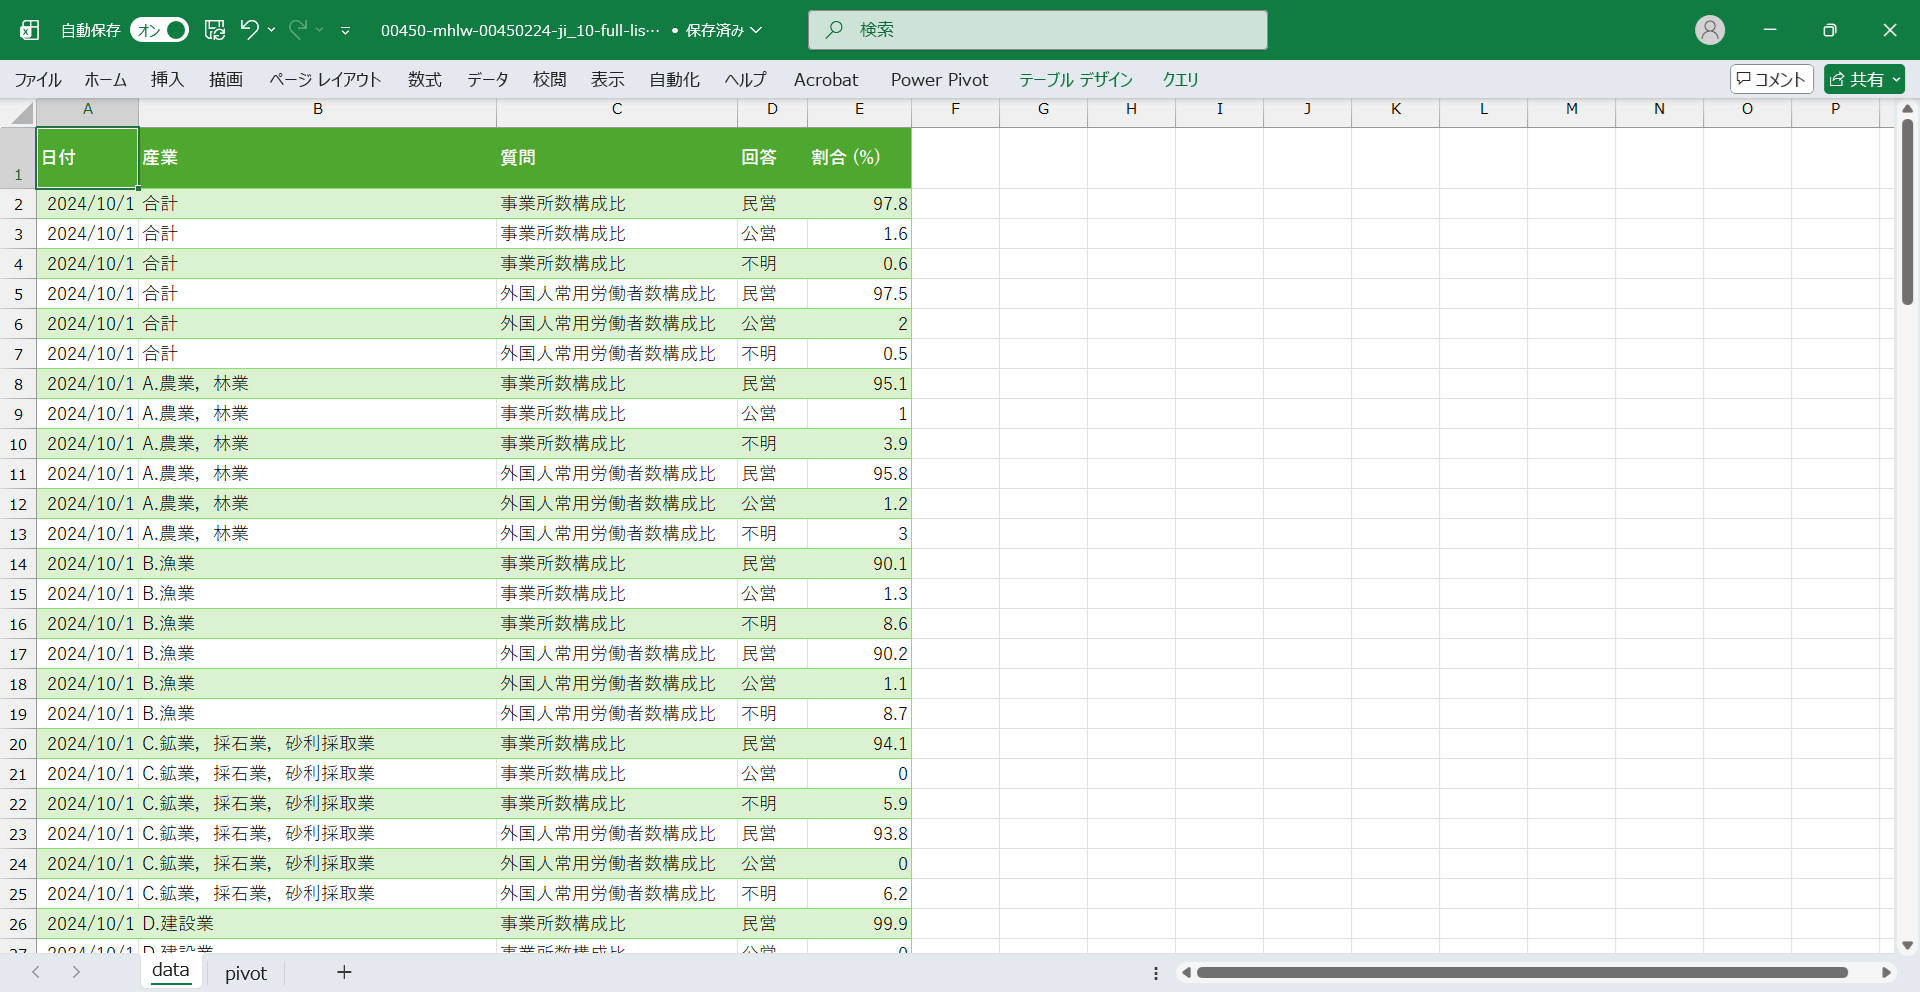Click the save icon in title bar
This screenshot has width=1920, height=992.
point(215,30)
